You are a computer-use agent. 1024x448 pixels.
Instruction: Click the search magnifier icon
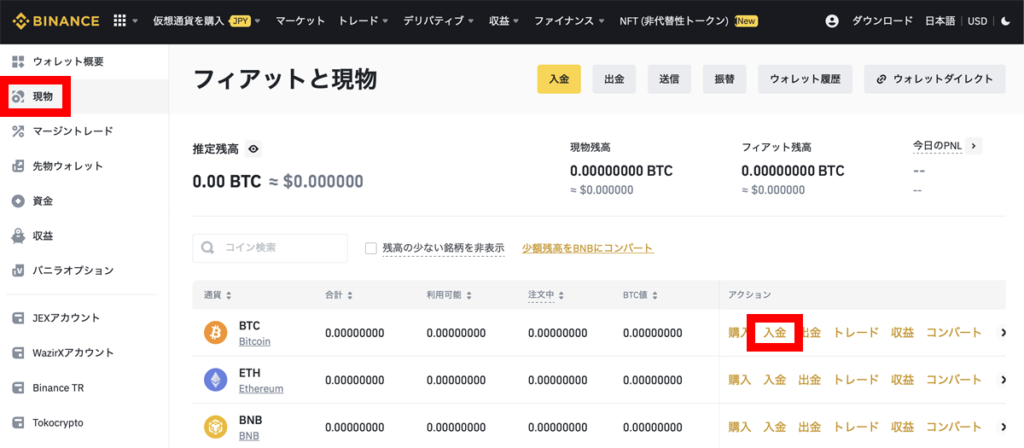208,248
